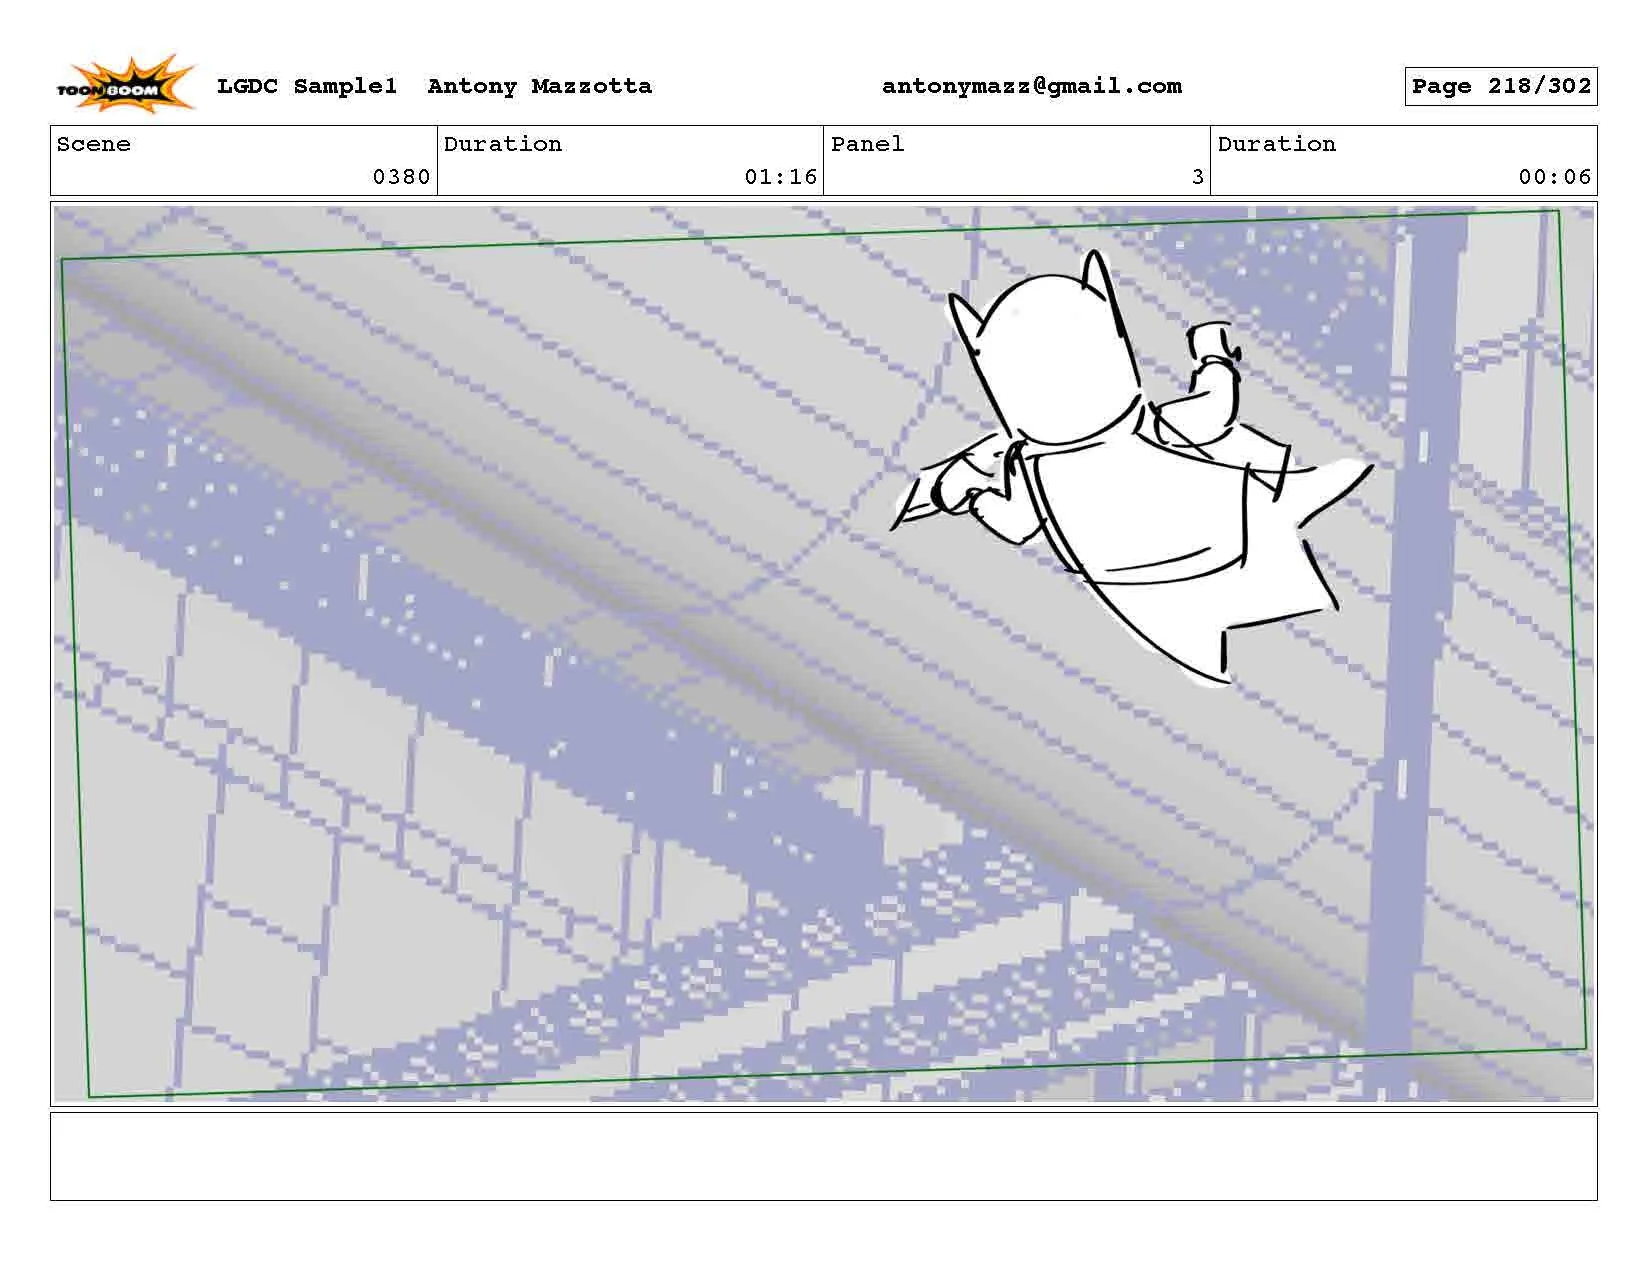Select the panel number '3'
The image size is (1648, 1276).
coord(1197,177)
